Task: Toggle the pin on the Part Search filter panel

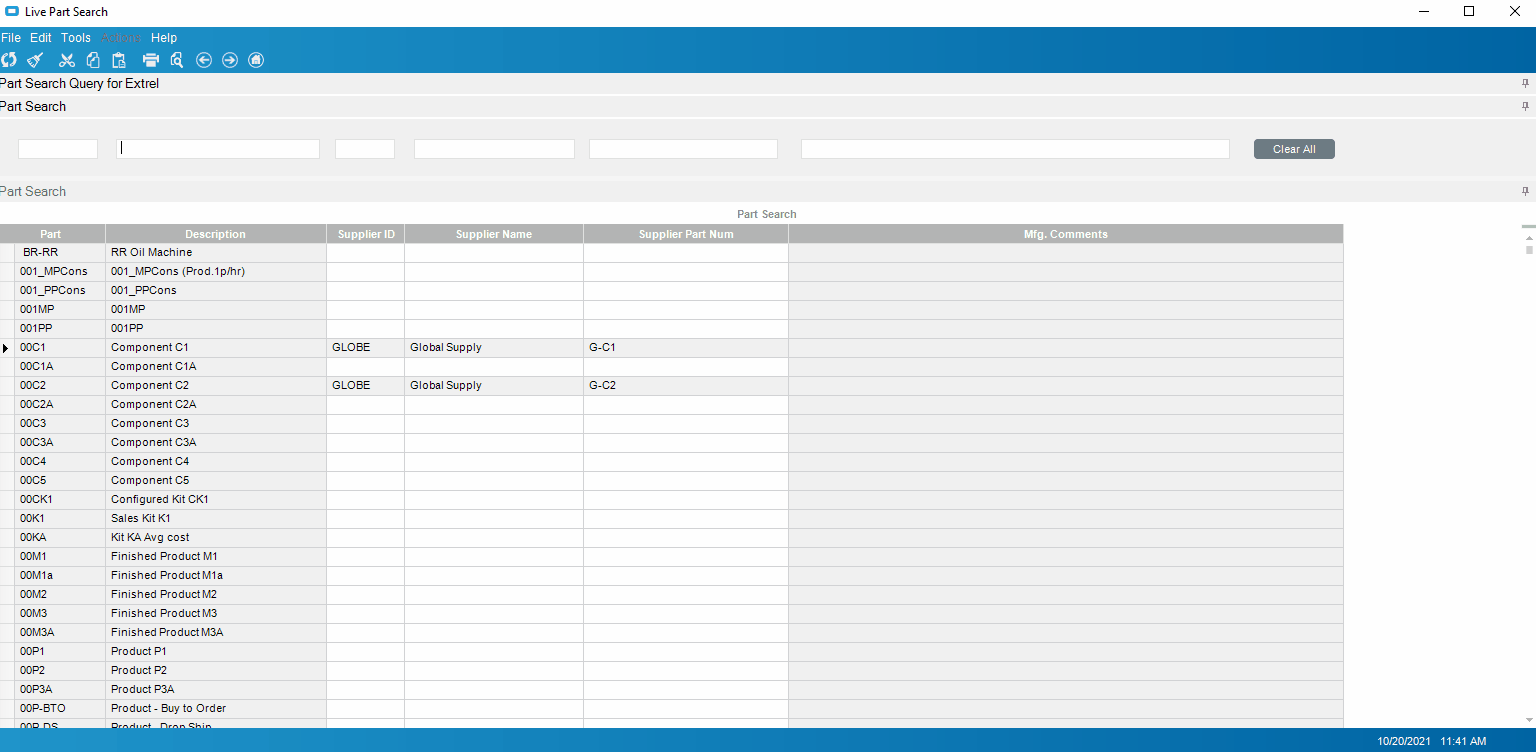Action: [1524, 106]
